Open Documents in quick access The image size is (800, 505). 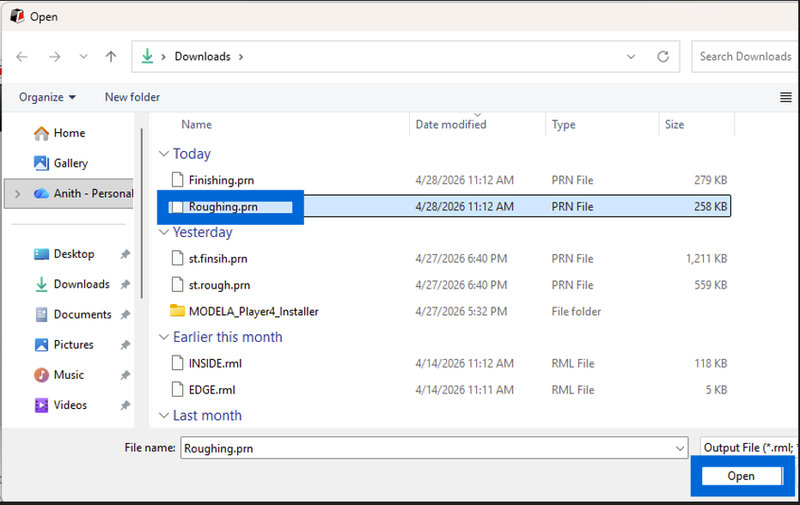[83, 314]
